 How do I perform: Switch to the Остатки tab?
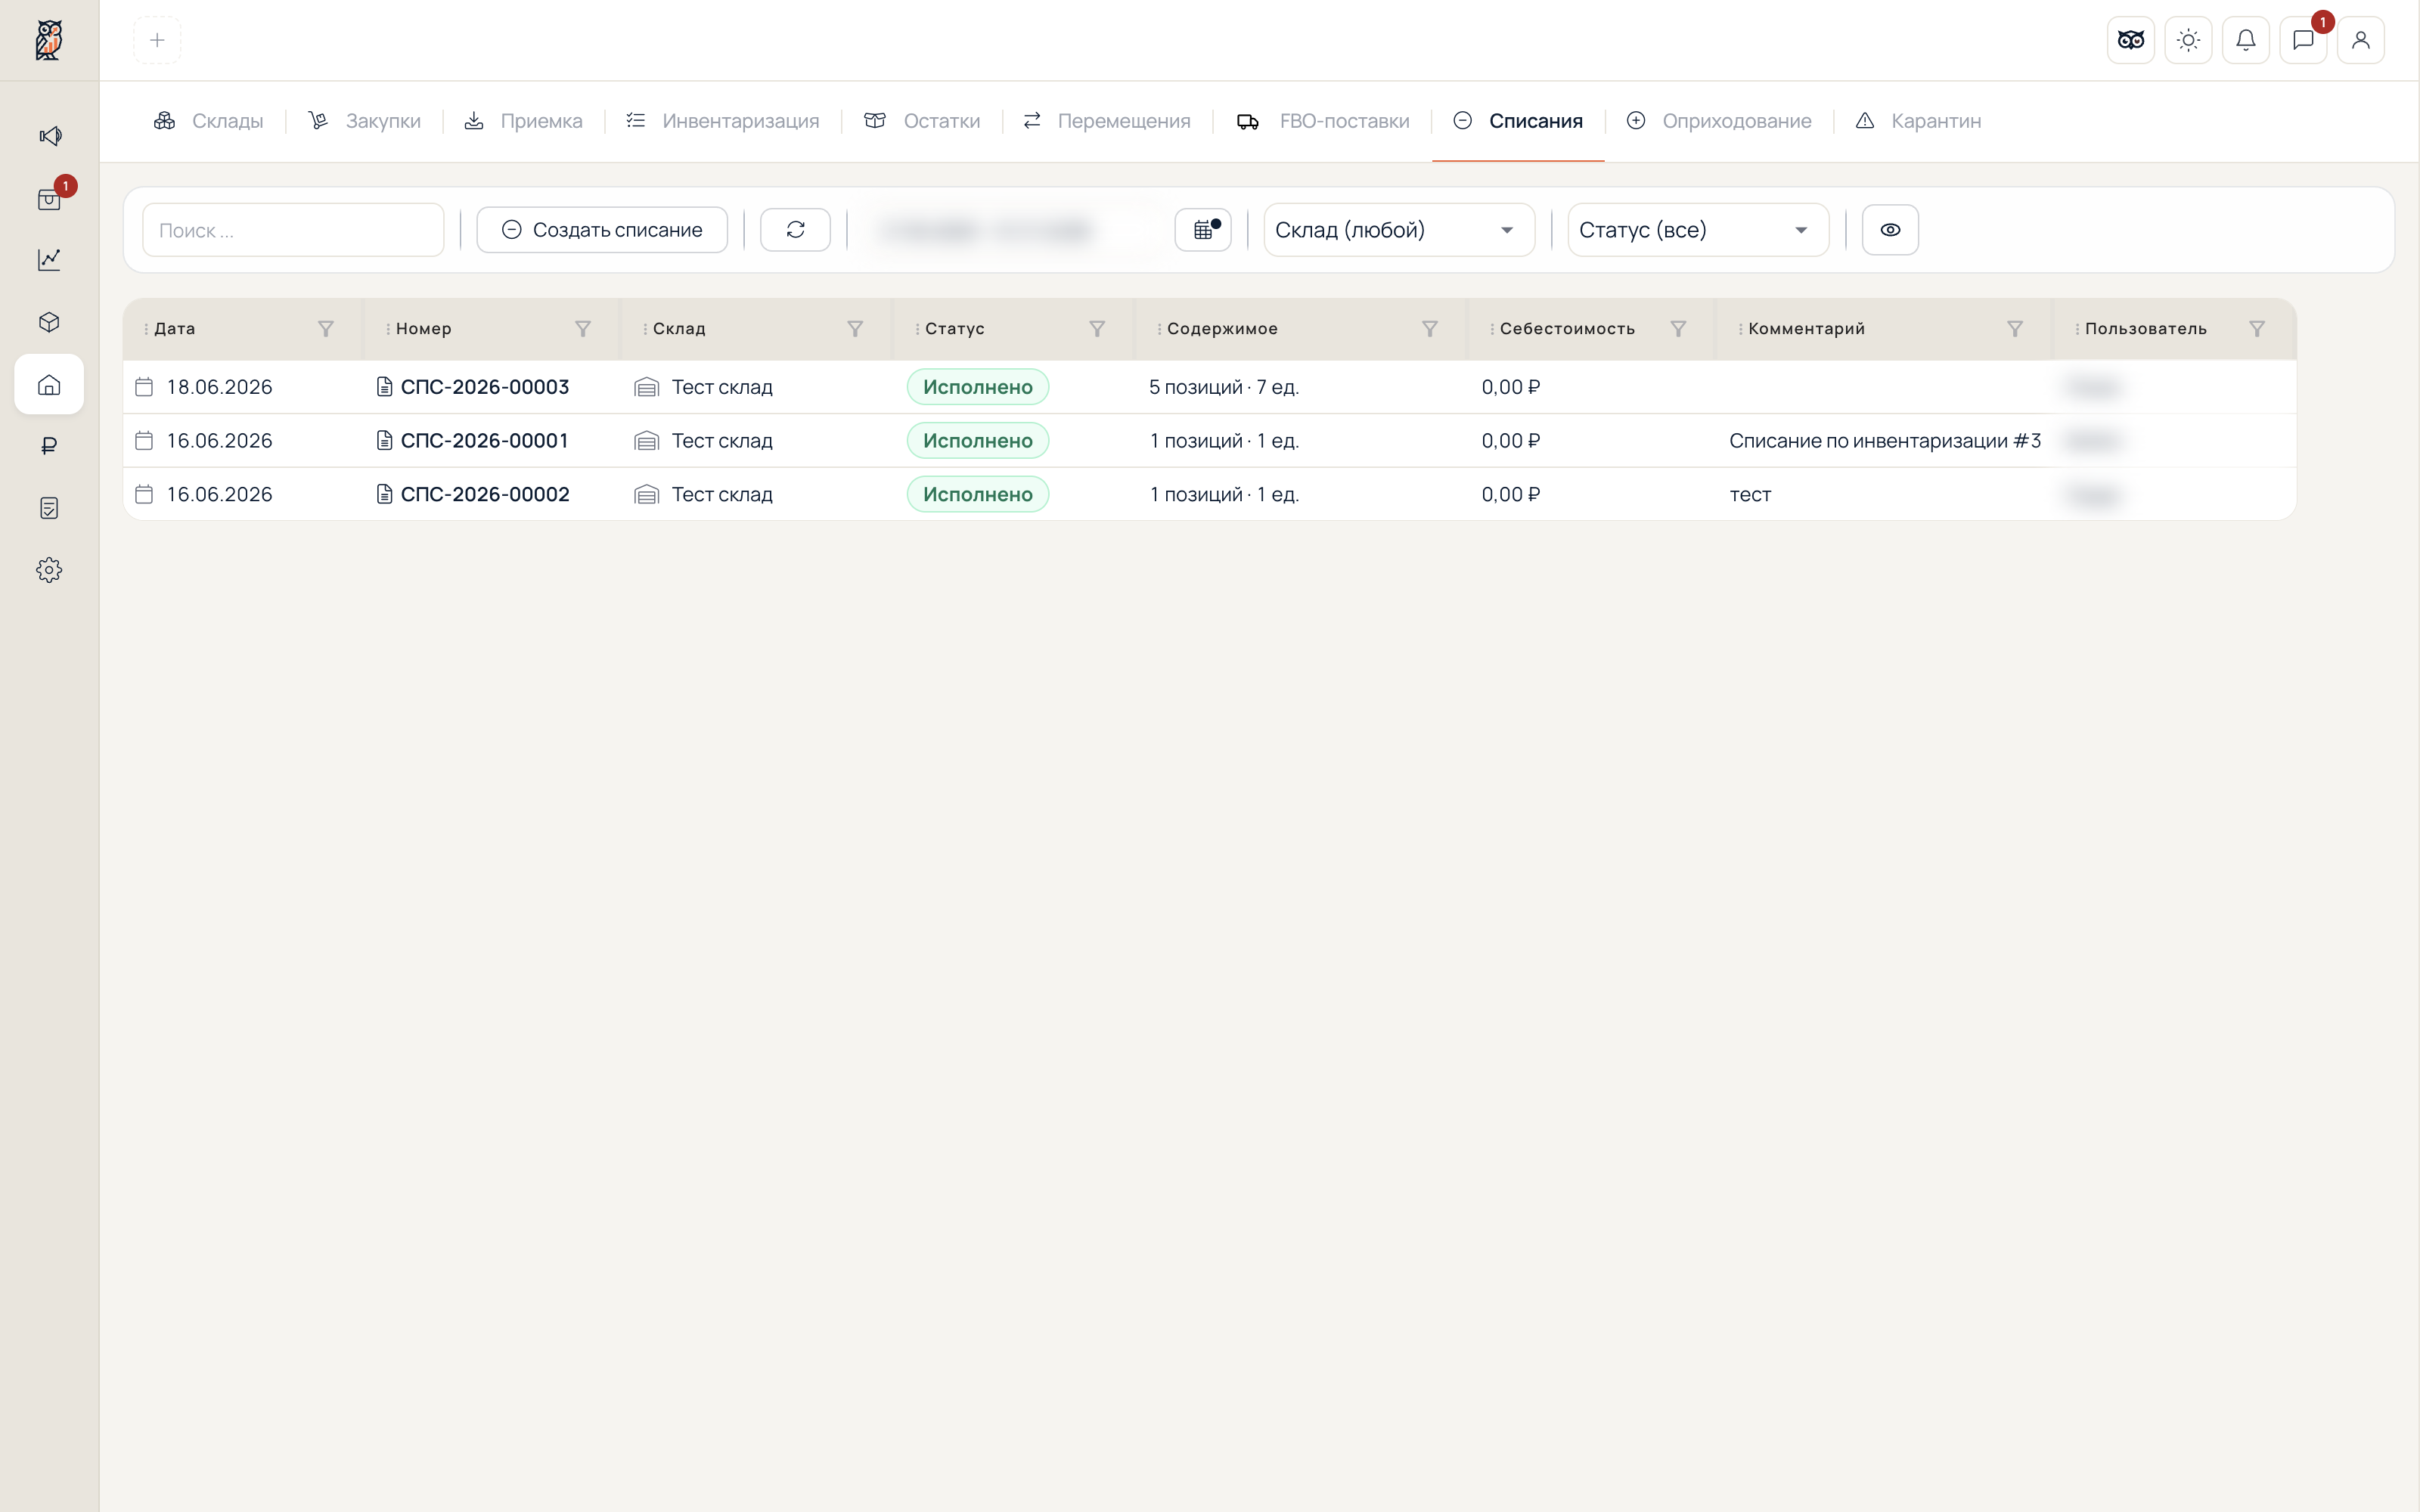pyautogui.click(x=922, y=121)
